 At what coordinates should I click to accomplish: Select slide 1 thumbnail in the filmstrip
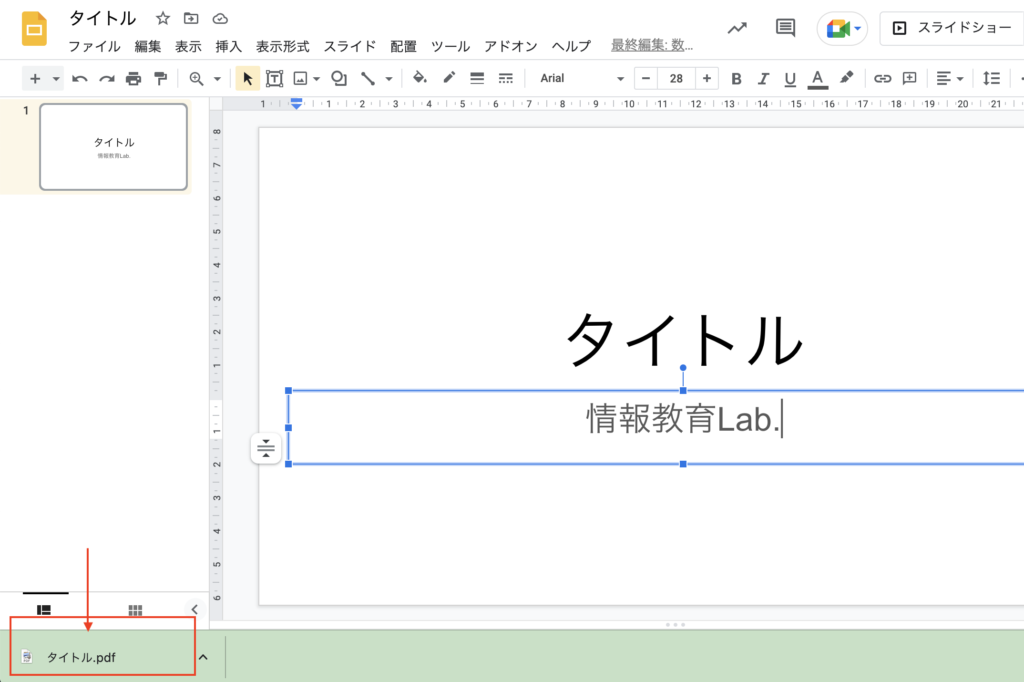tap(114, 147)
